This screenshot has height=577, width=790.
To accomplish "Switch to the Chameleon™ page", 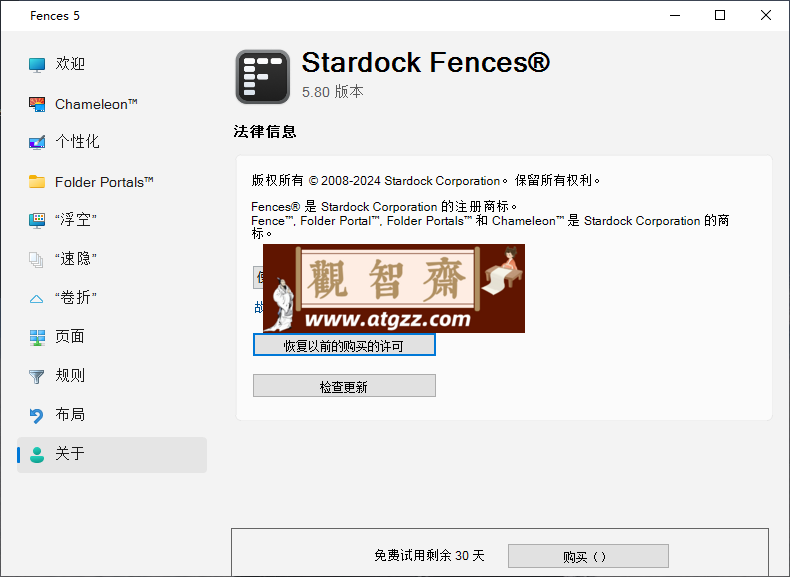I will 112,104.
